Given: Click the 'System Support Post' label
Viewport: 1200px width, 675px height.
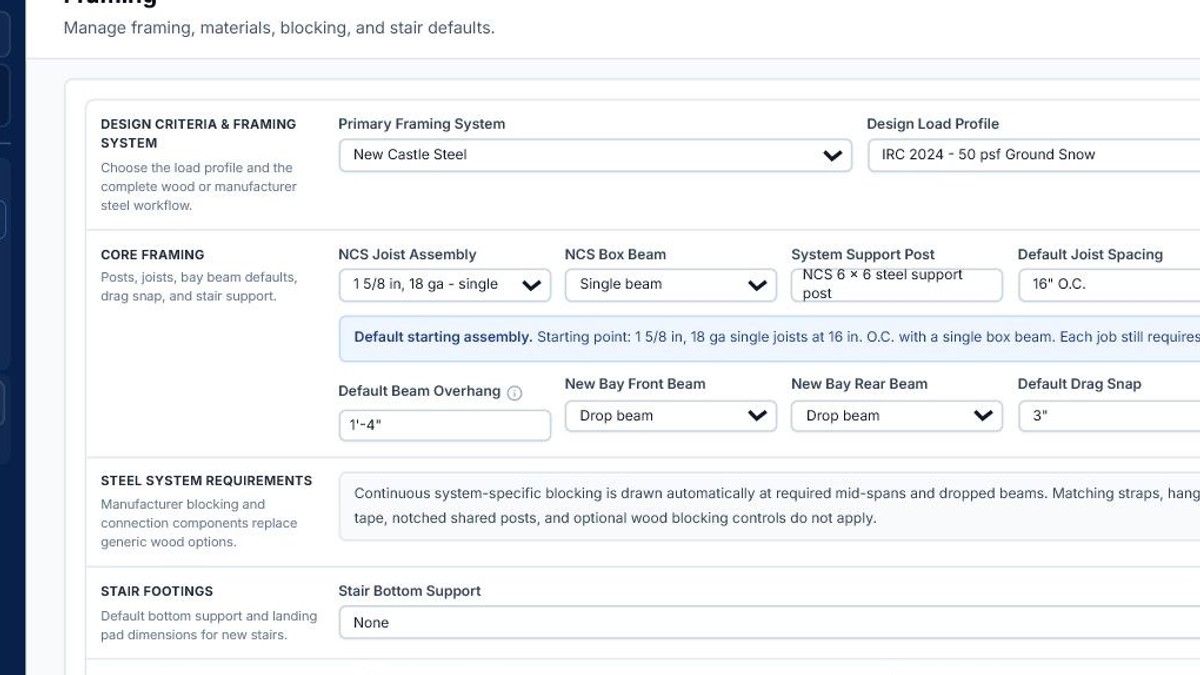Looking at the screenshot, I should click(863, 255).
